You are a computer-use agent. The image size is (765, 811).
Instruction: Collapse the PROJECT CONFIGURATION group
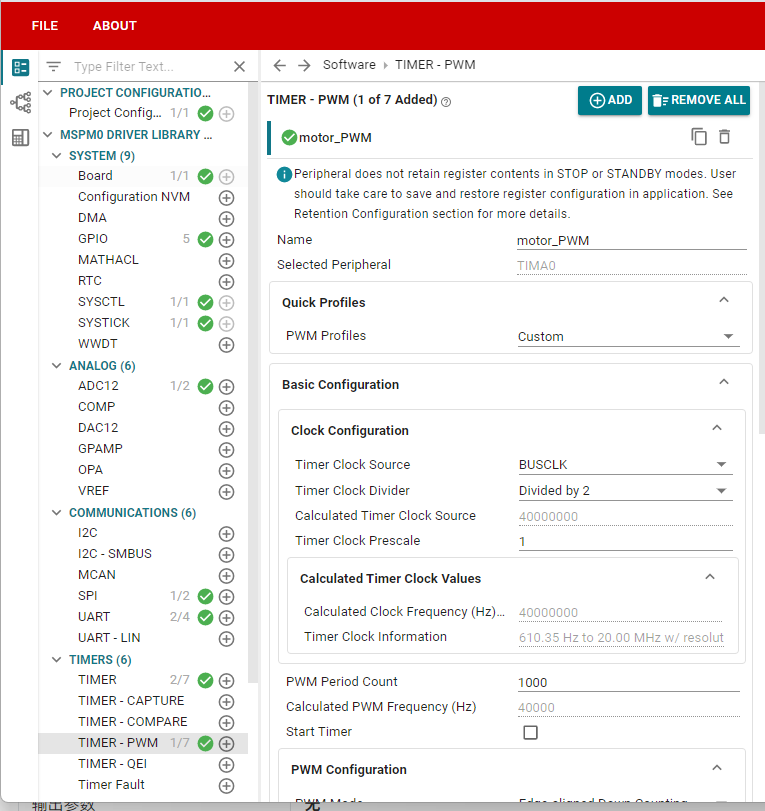point(48,93)
